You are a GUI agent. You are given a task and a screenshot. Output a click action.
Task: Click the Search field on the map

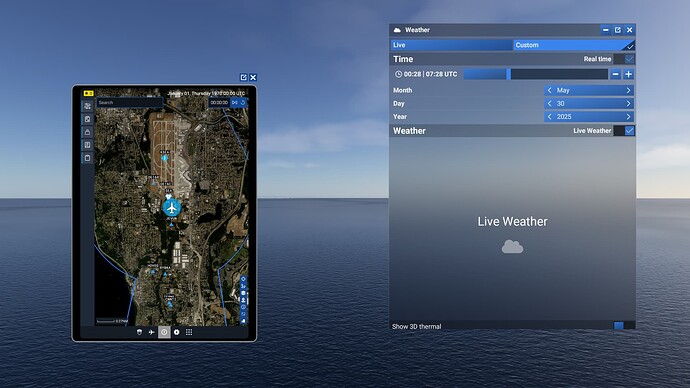coord(130,102)
